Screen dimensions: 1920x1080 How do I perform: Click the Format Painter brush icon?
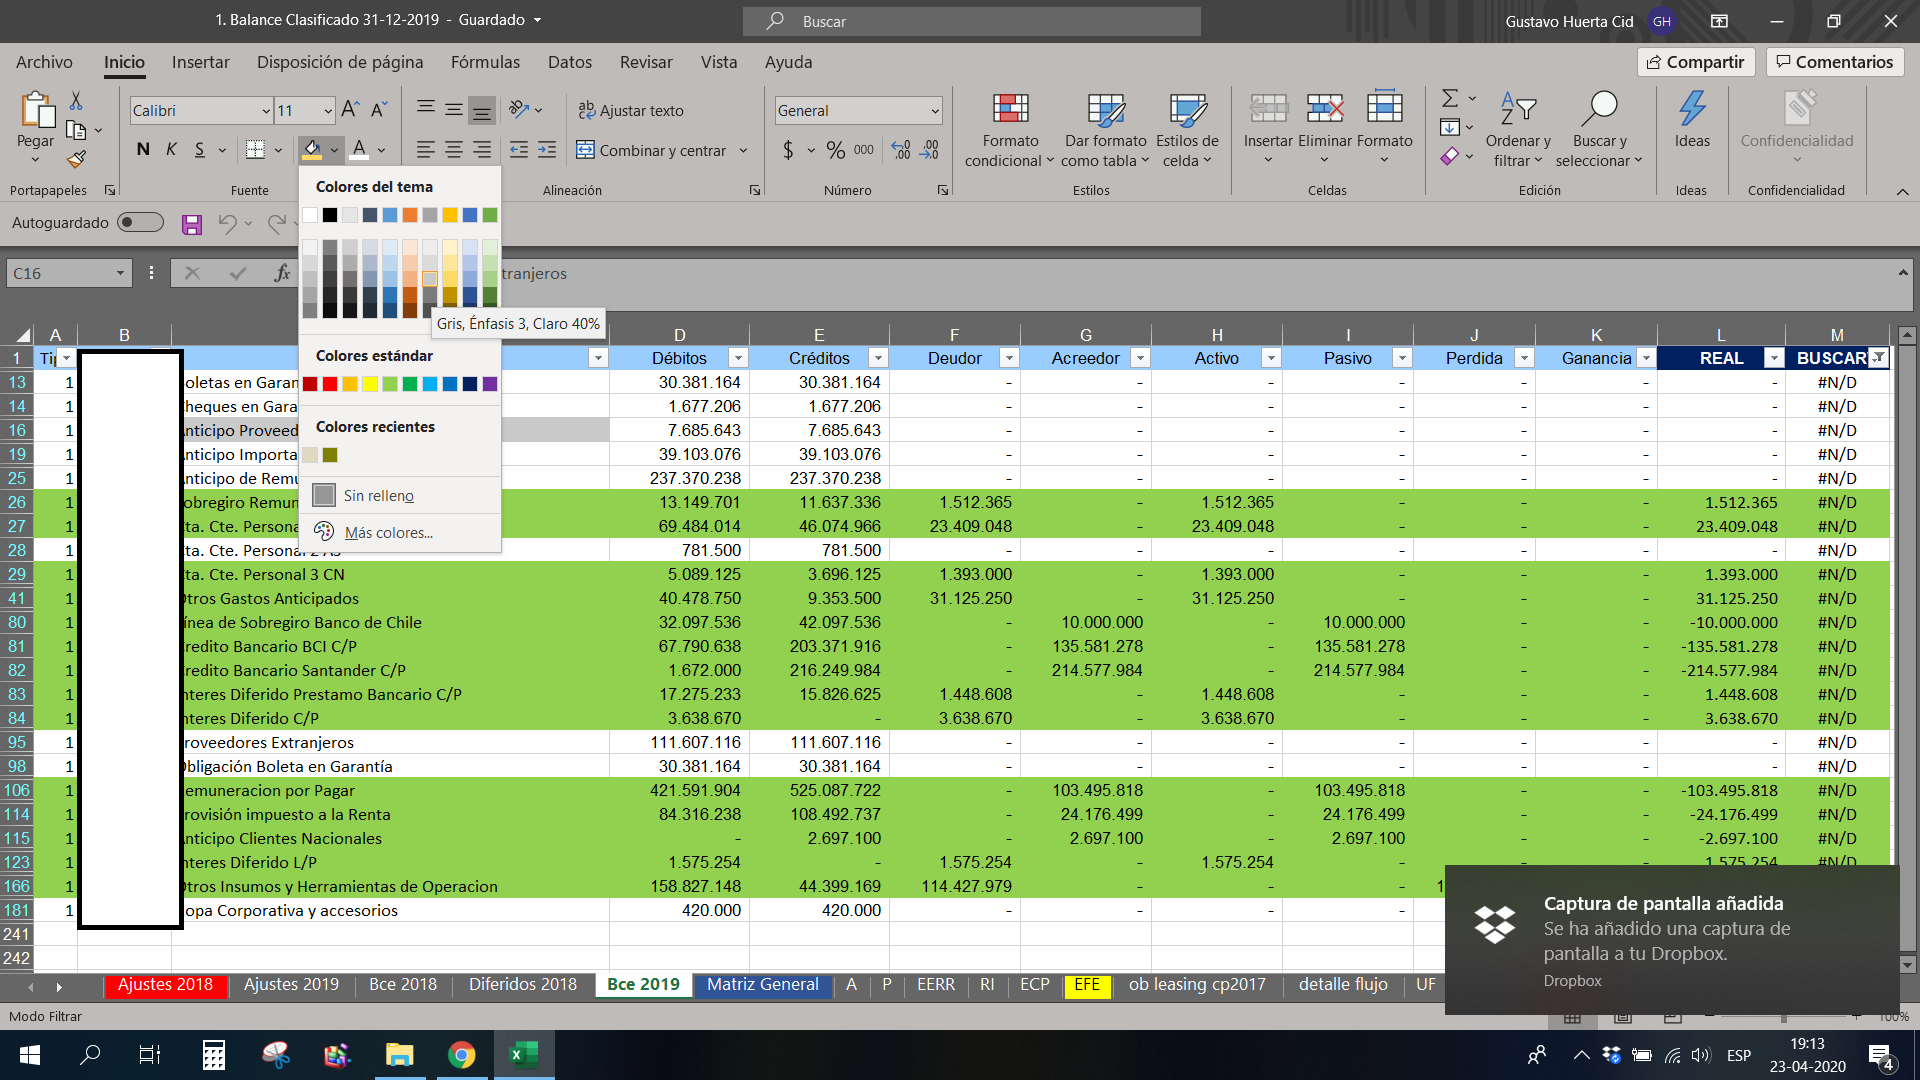pos(76,159)
